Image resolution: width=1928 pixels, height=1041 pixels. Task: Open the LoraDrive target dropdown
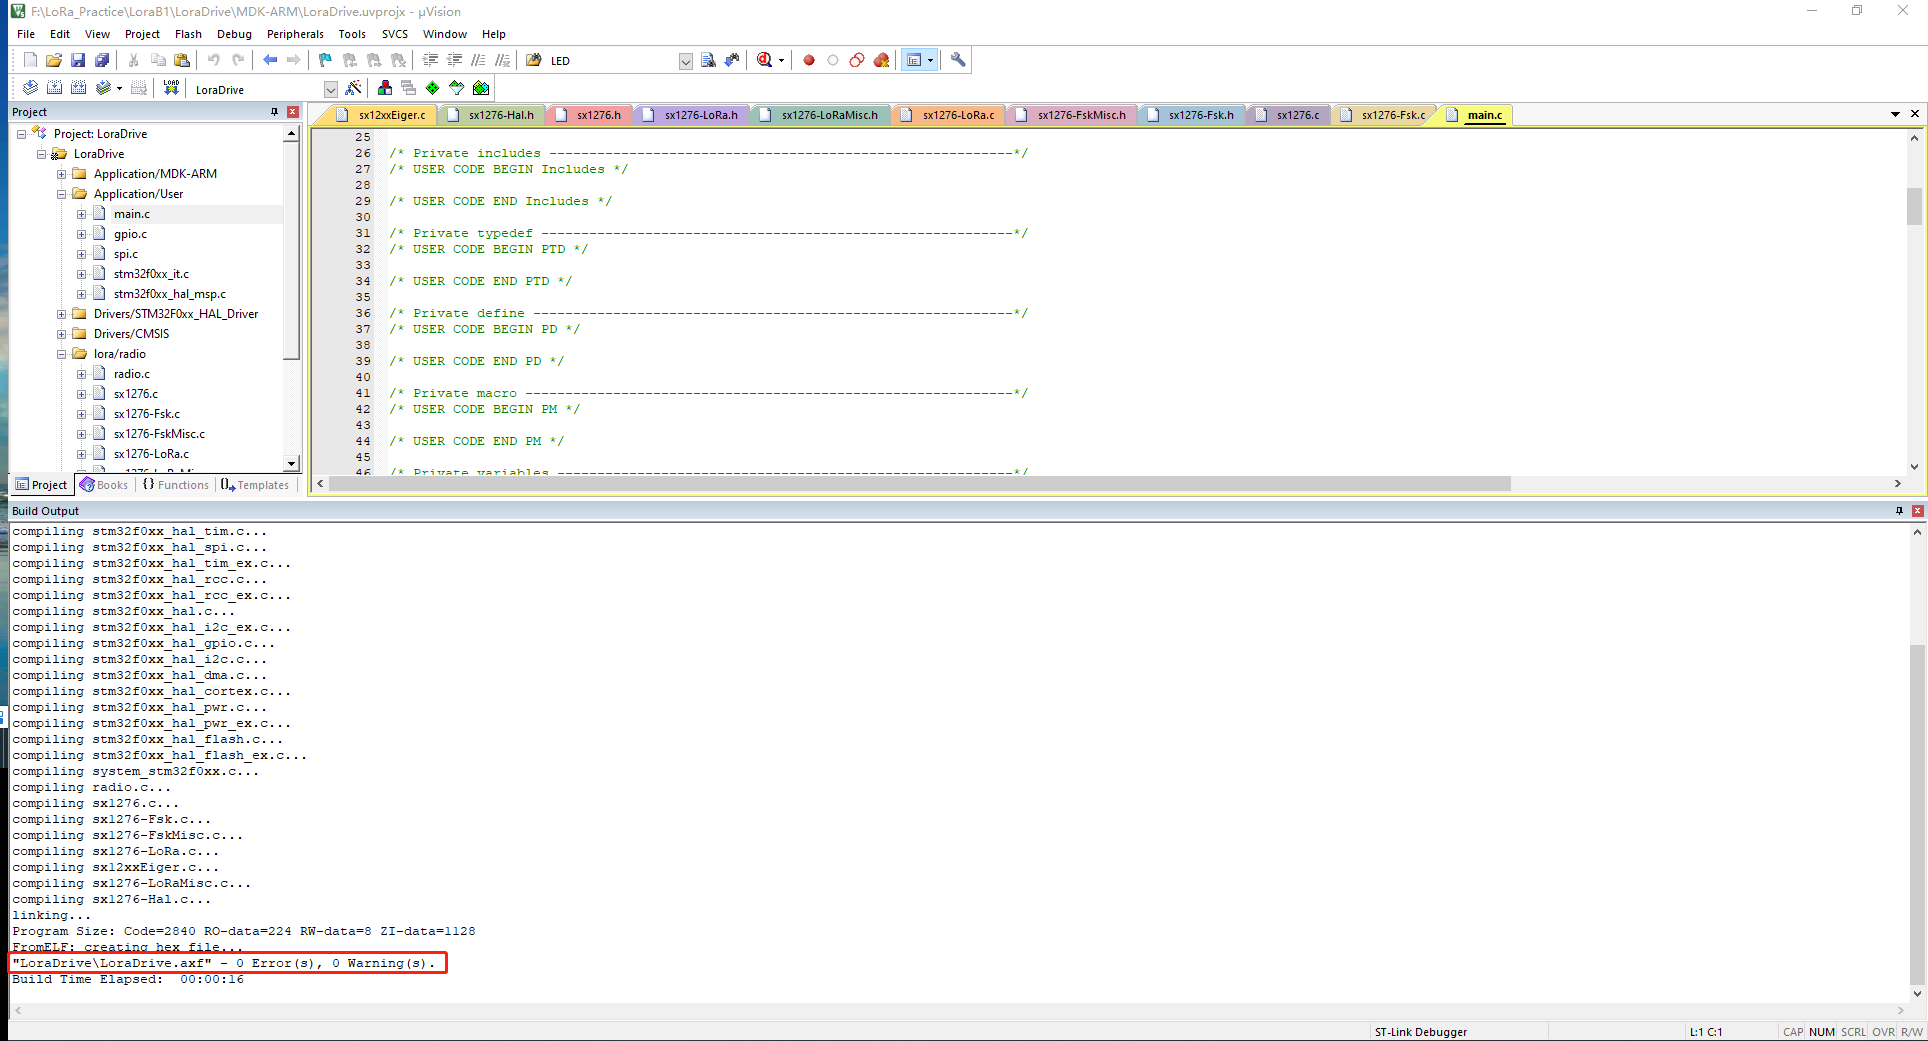(331, 89)
